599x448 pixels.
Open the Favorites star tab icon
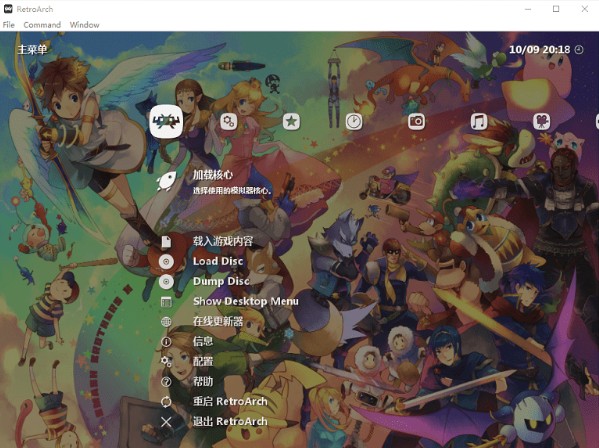(291, 121)
